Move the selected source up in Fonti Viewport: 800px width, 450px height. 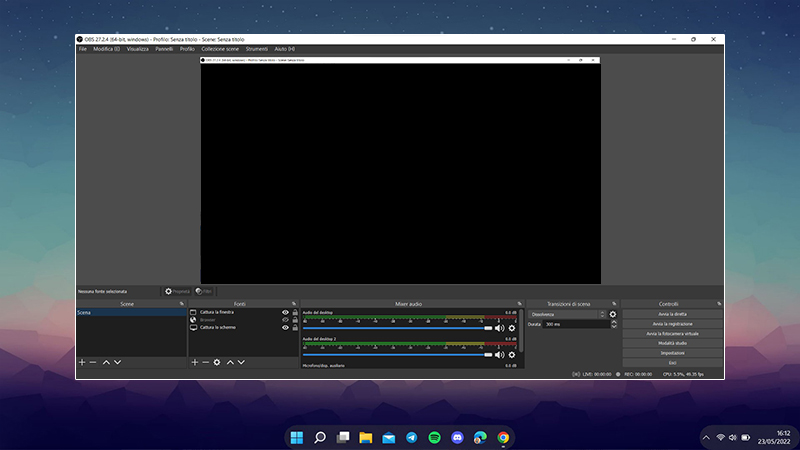point(230,362)
